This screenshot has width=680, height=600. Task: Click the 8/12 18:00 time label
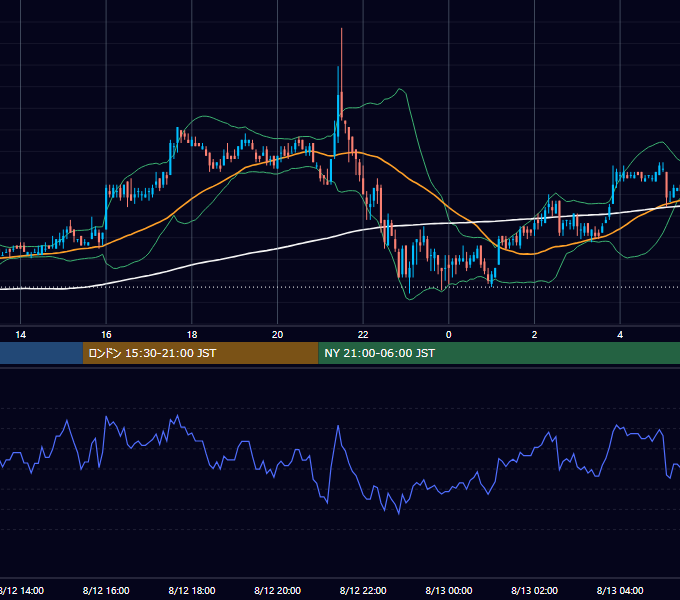(x=192, y=590)
